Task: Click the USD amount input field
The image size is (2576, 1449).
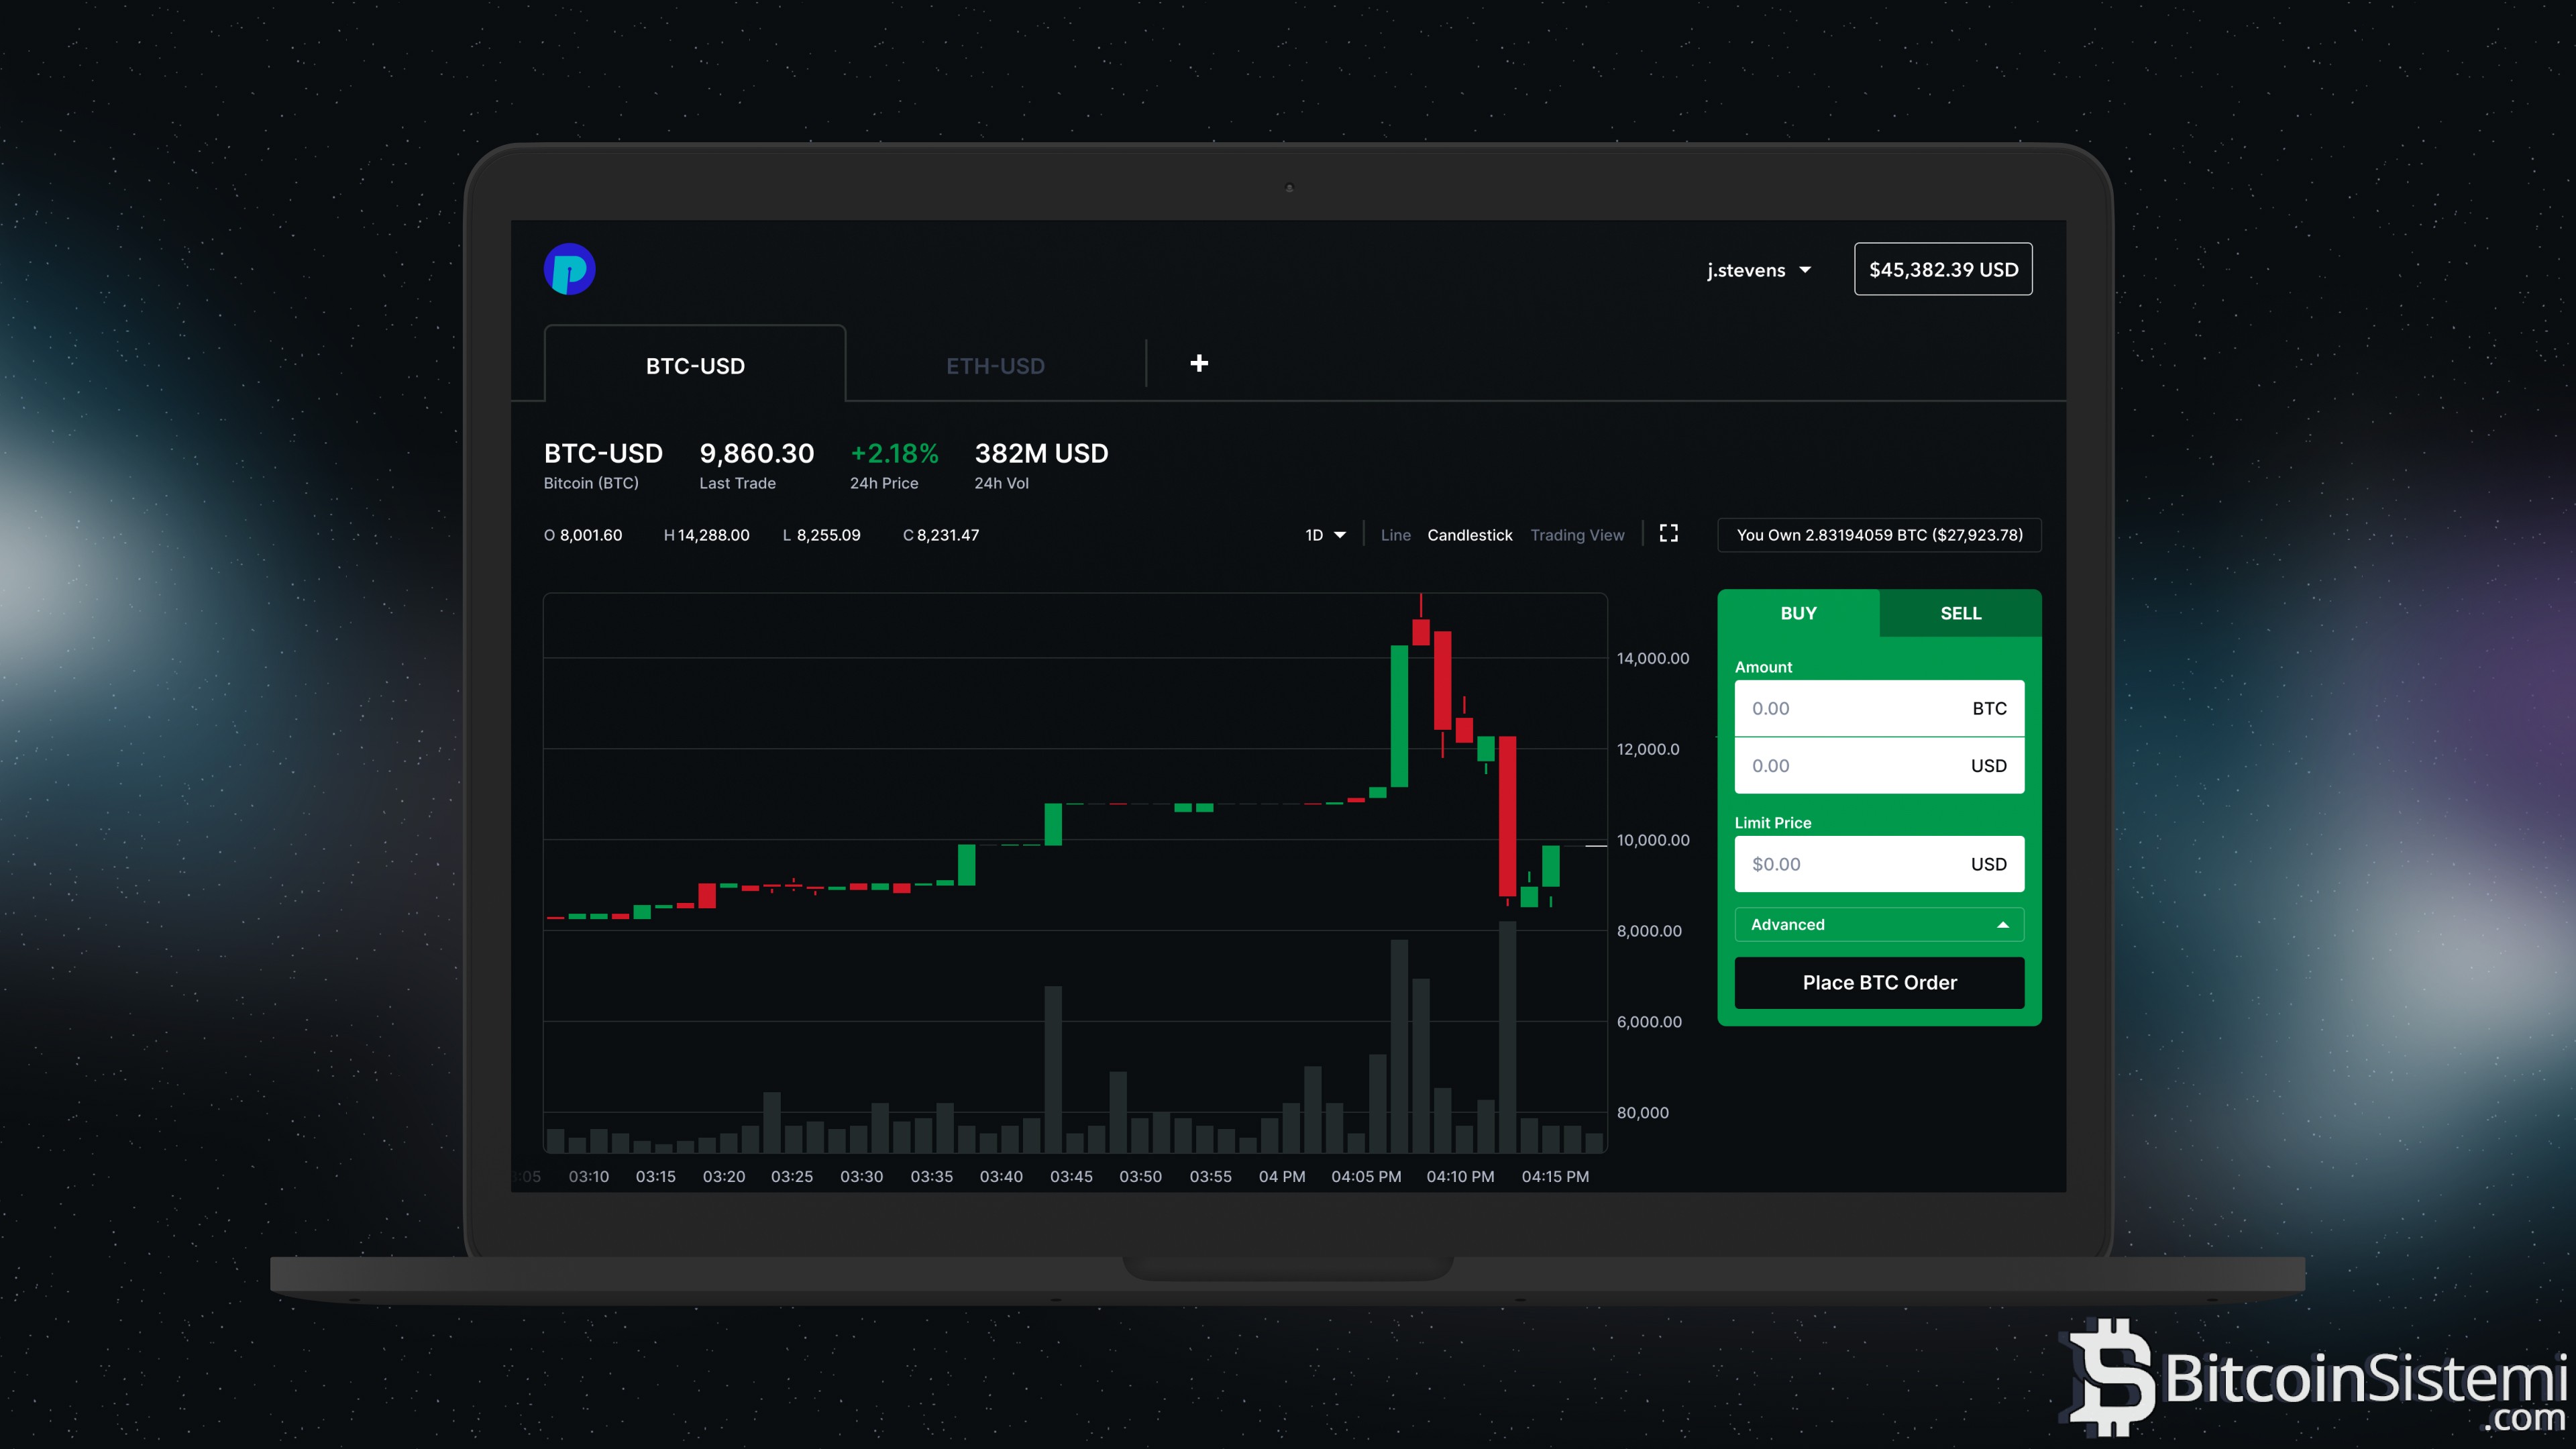Action: 1850,766
